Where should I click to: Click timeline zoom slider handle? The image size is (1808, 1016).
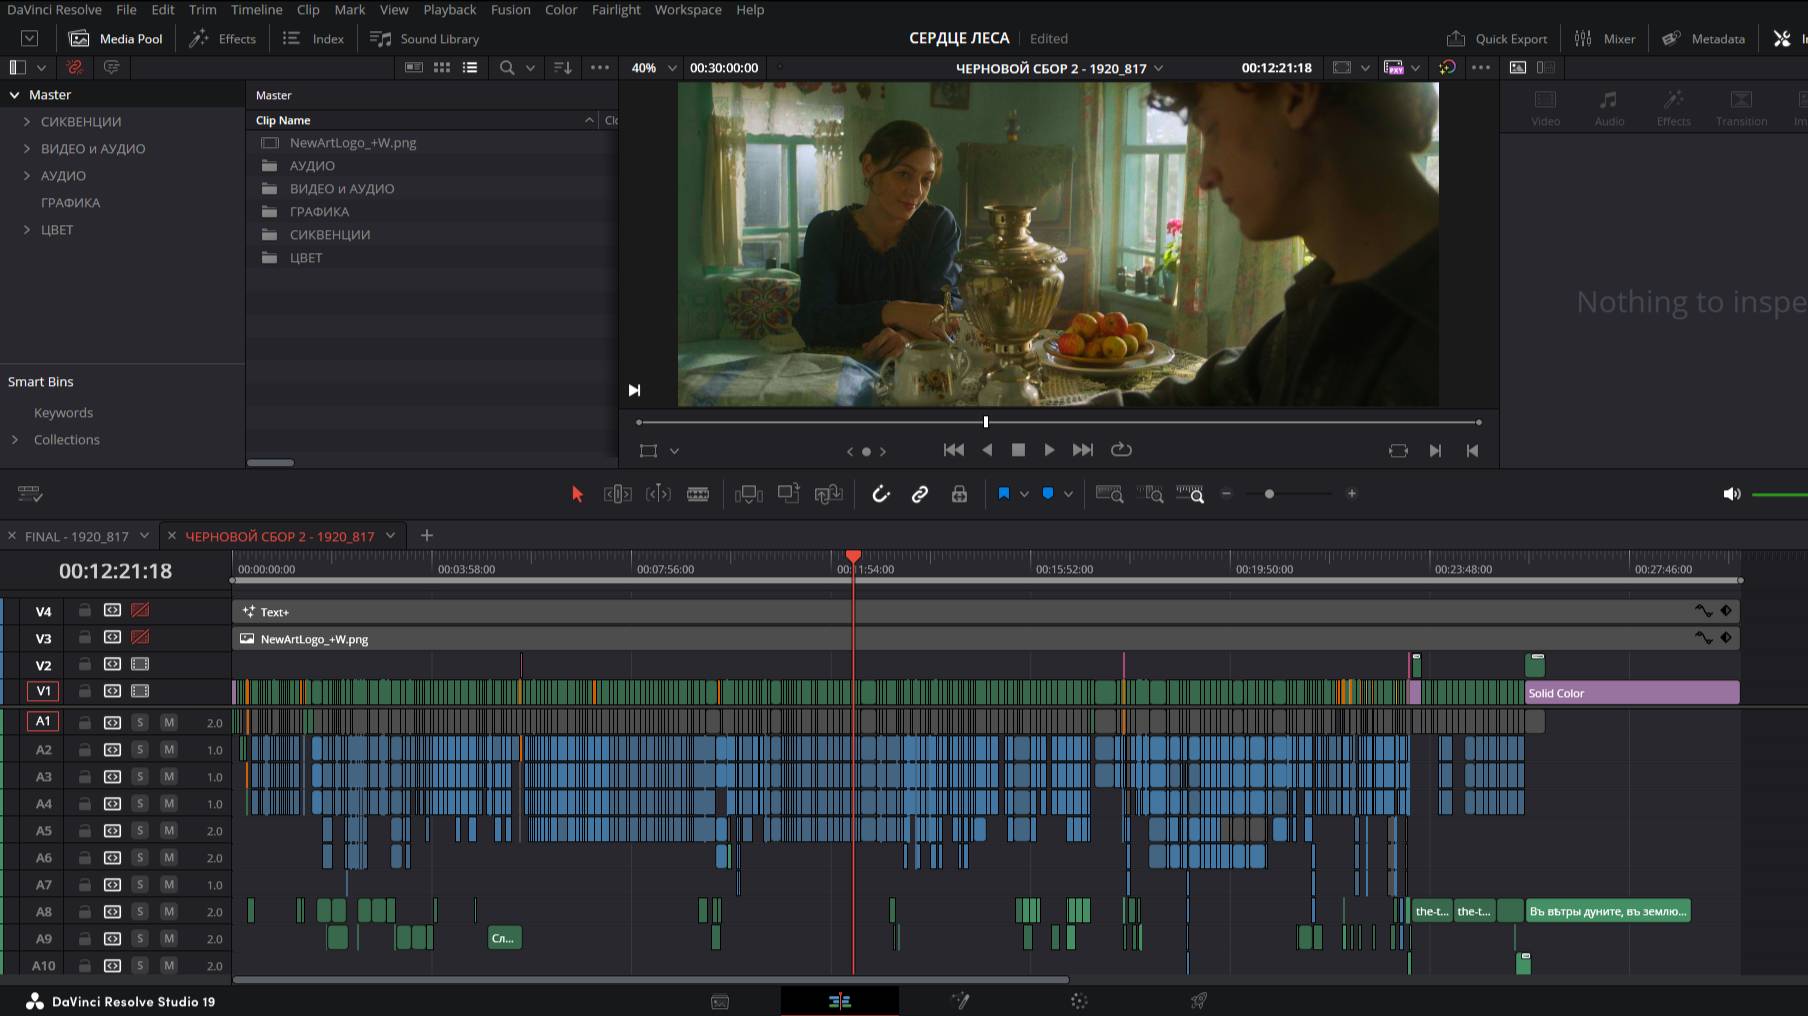pos(1269,494)
